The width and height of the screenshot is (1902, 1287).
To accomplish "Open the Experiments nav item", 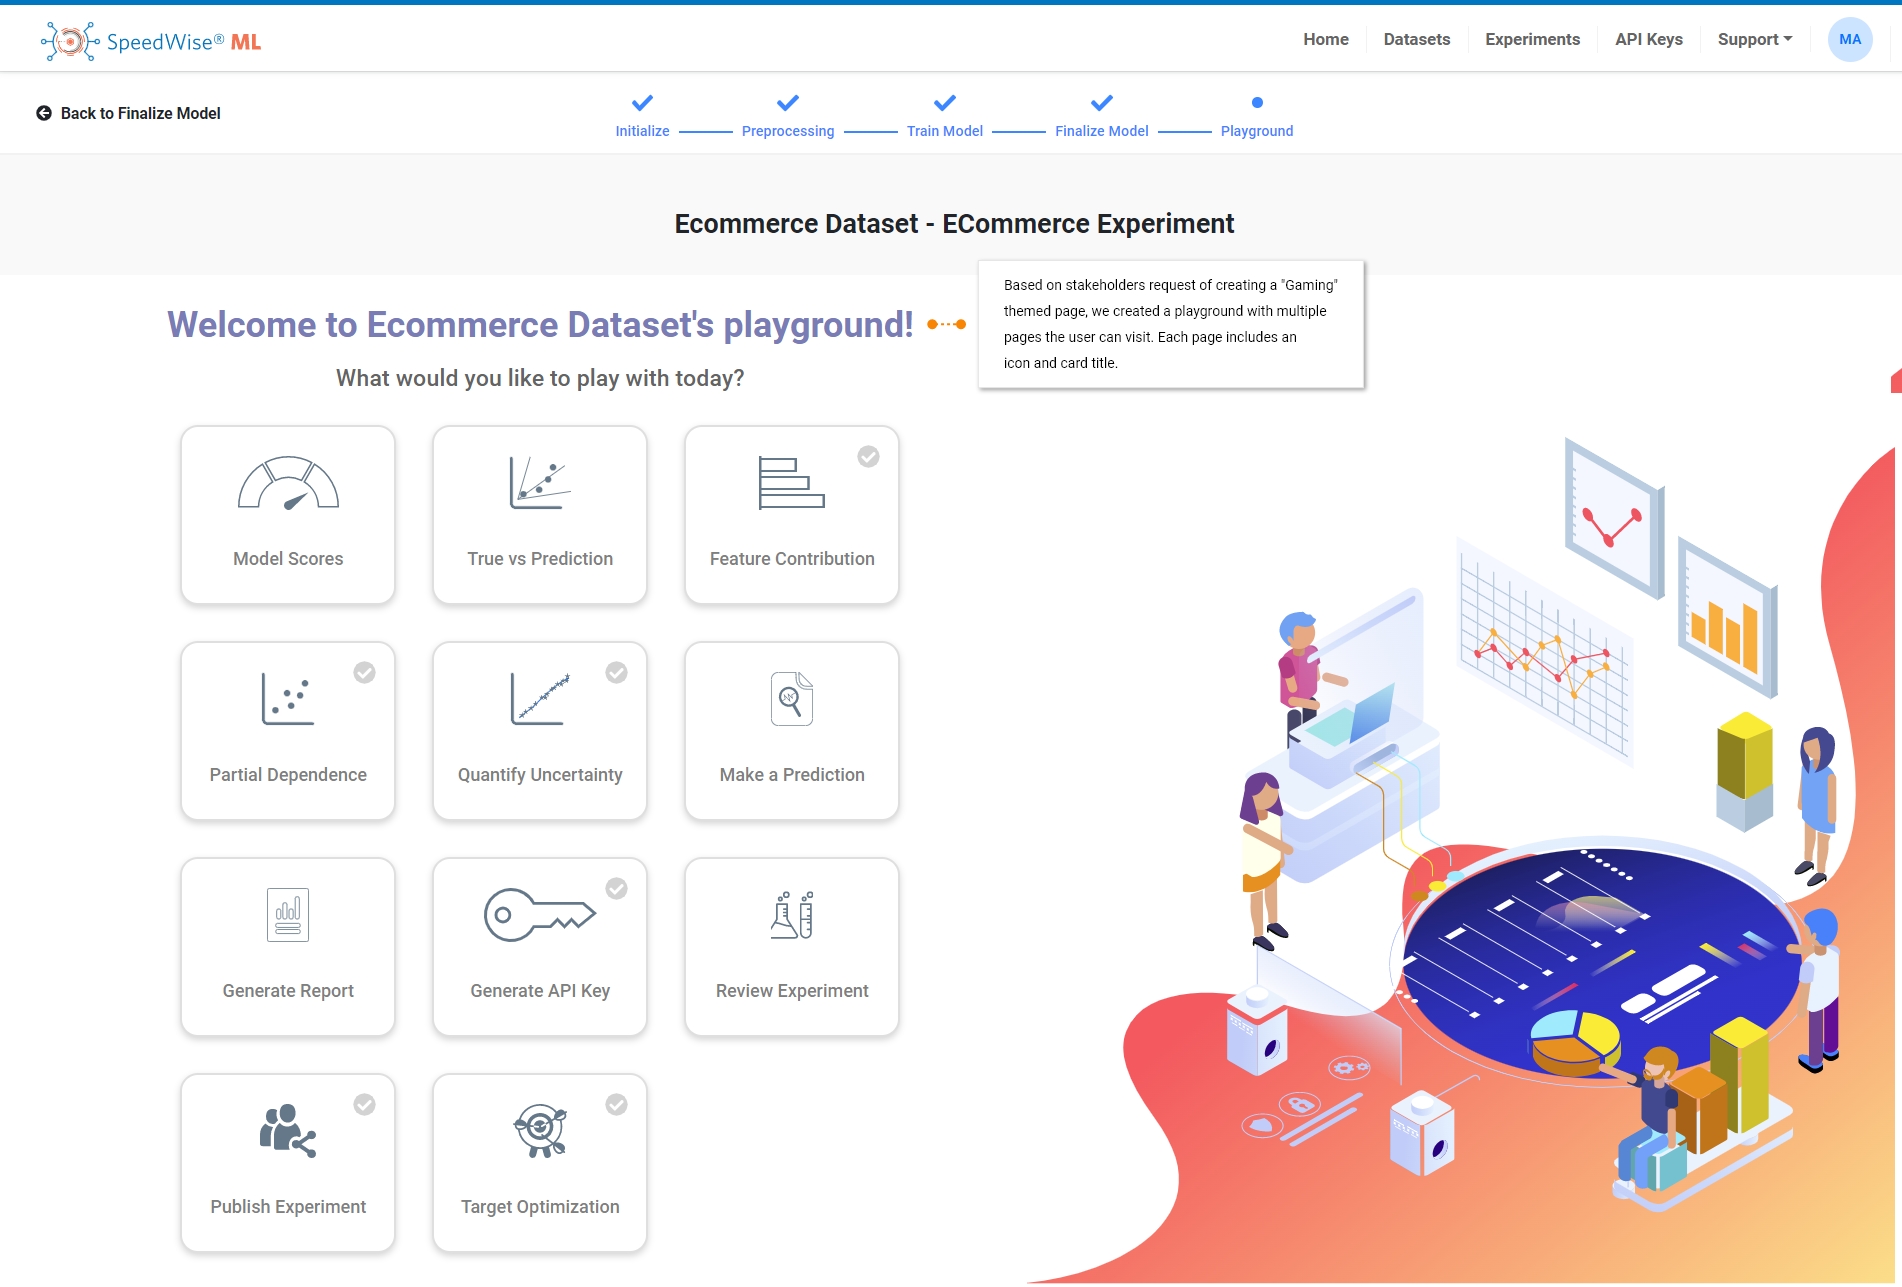I will [x=1532, y=40].
